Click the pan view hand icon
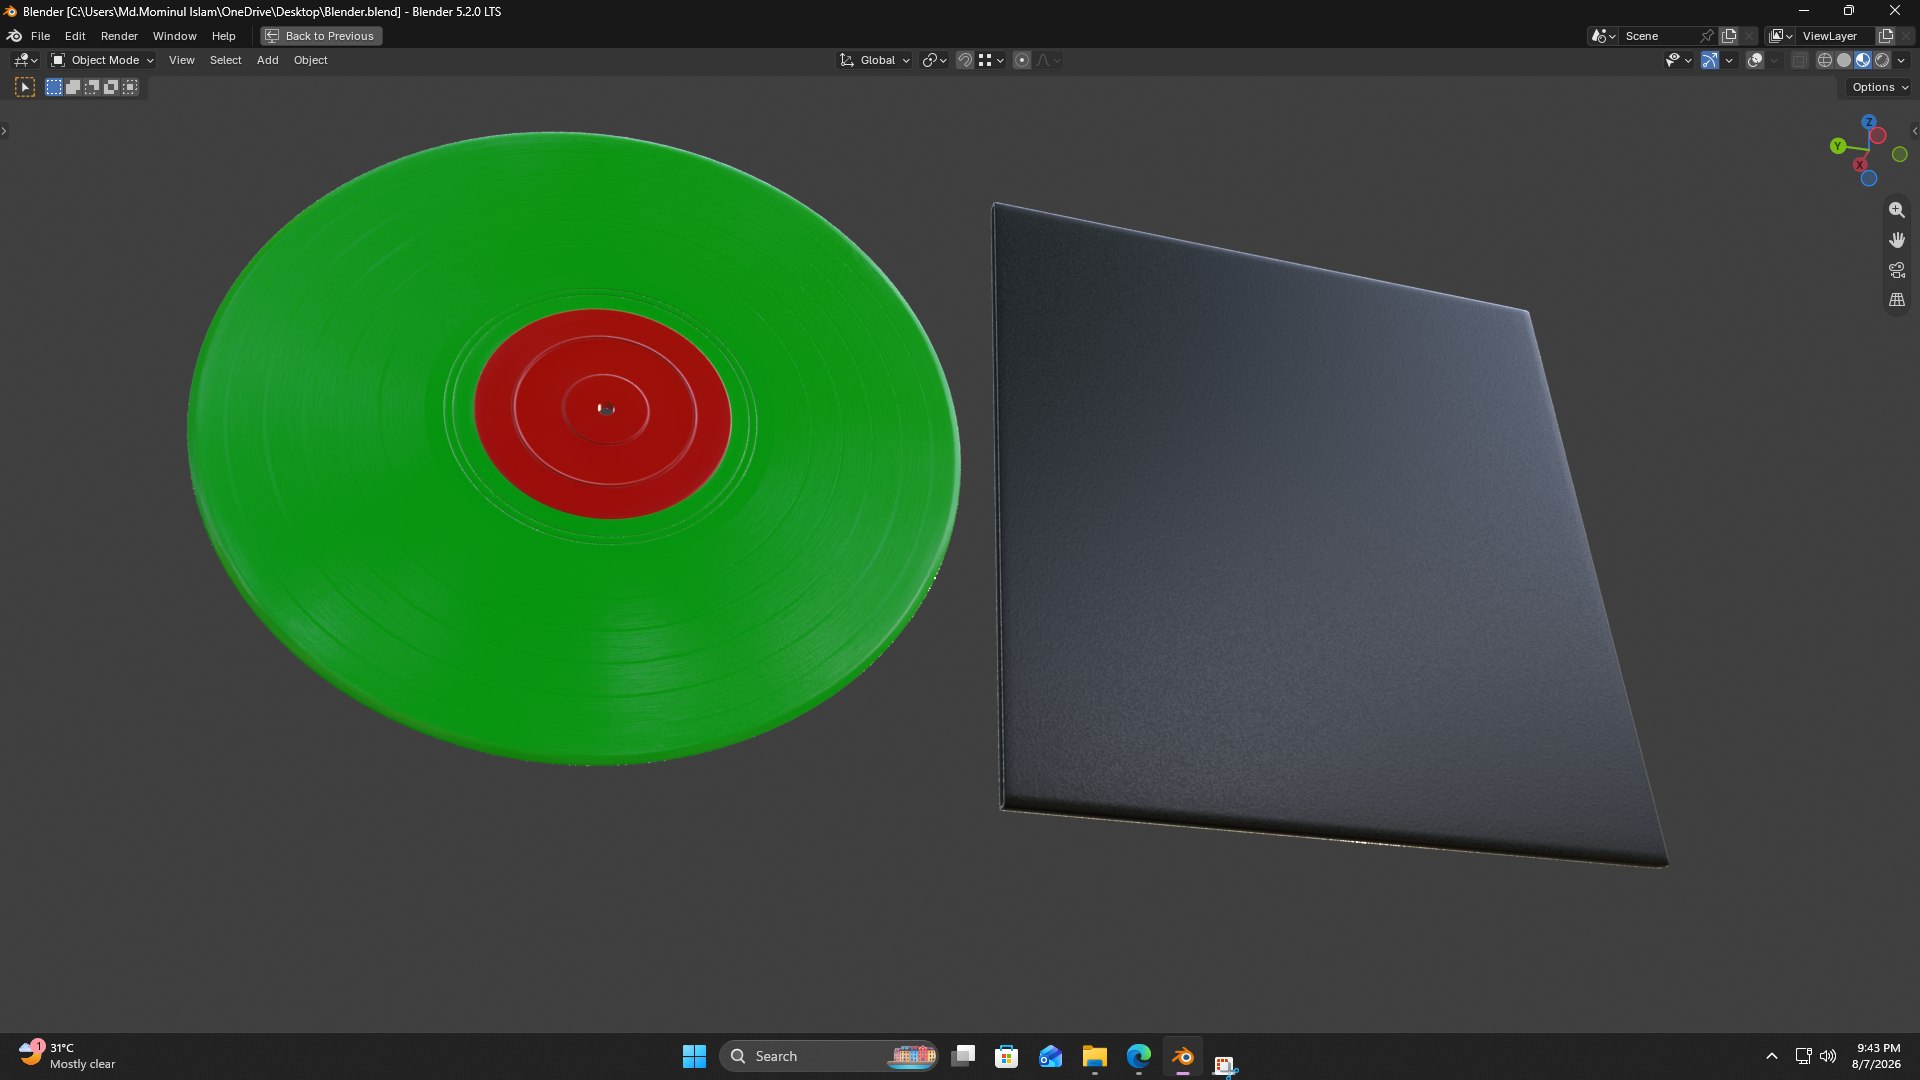The height and width of the screenshot is (1080, 1920). (x=1896, y=240)
